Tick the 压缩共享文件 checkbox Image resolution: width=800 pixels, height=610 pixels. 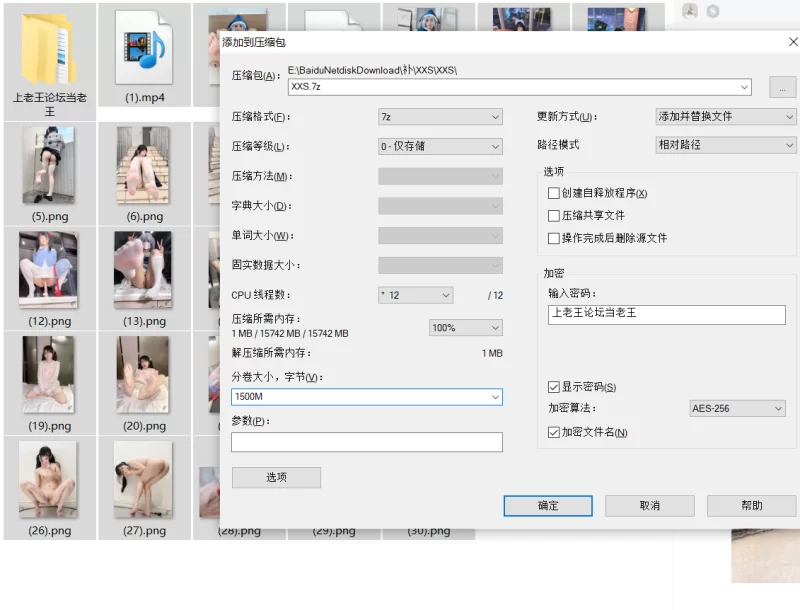(554, 216)
